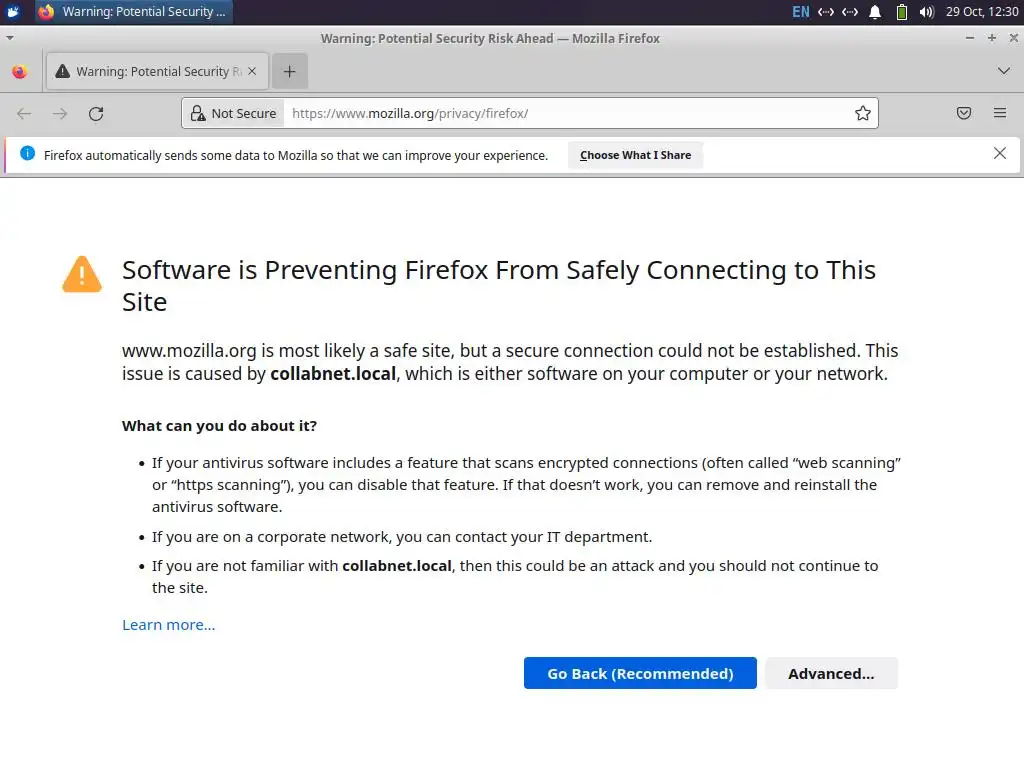
Task: Open a new tab with the plus button
Action: [x=290, y=71]
